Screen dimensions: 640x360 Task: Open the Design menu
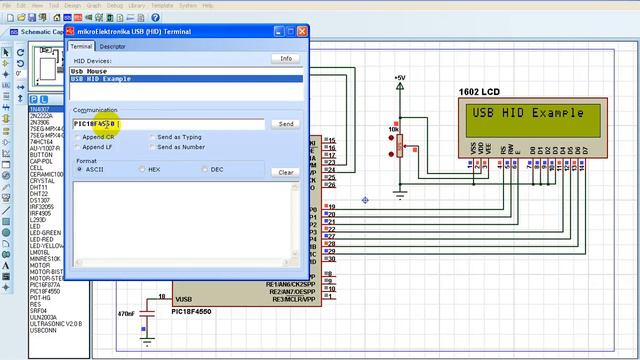(x=73, y=6)
